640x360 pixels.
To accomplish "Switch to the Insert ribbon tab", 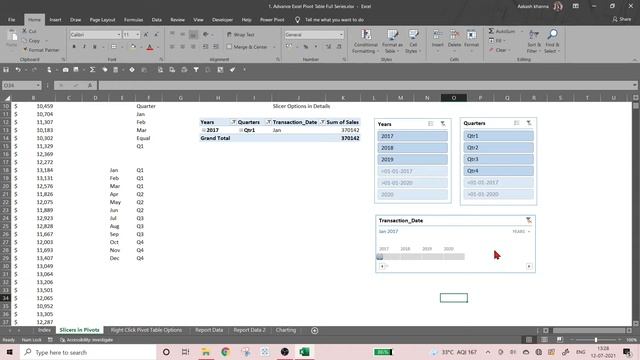I will click(x=55, y=20).
